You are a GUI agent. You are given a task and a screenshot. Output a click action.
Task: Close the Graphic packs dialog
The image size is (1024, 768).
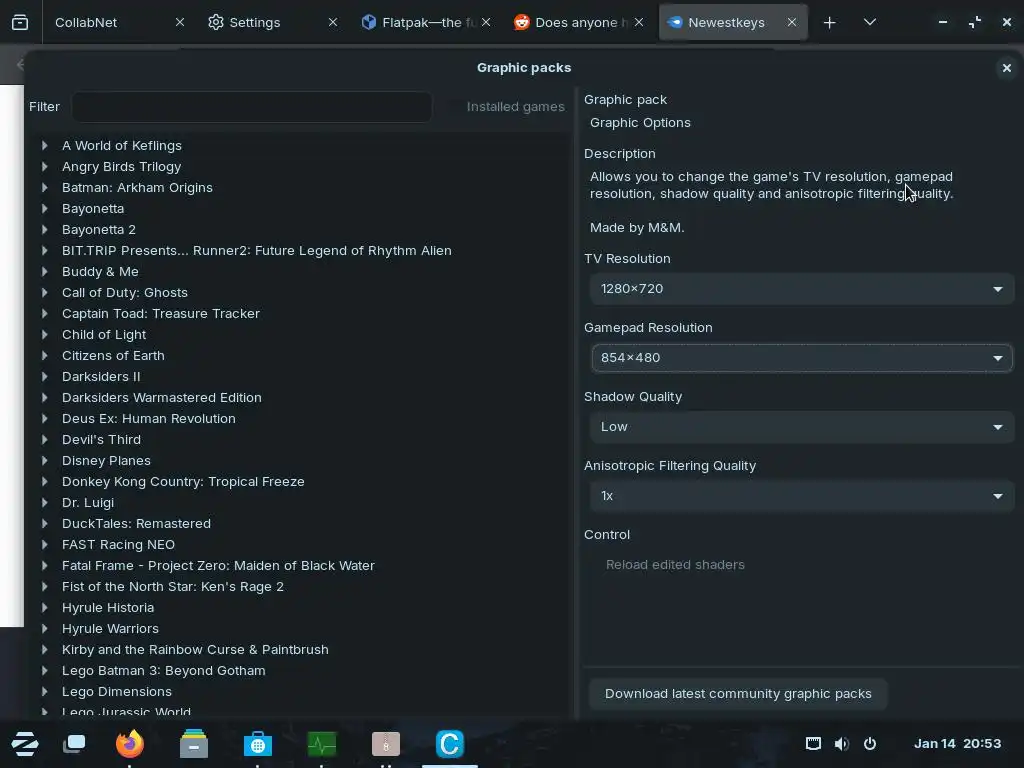1006,68
